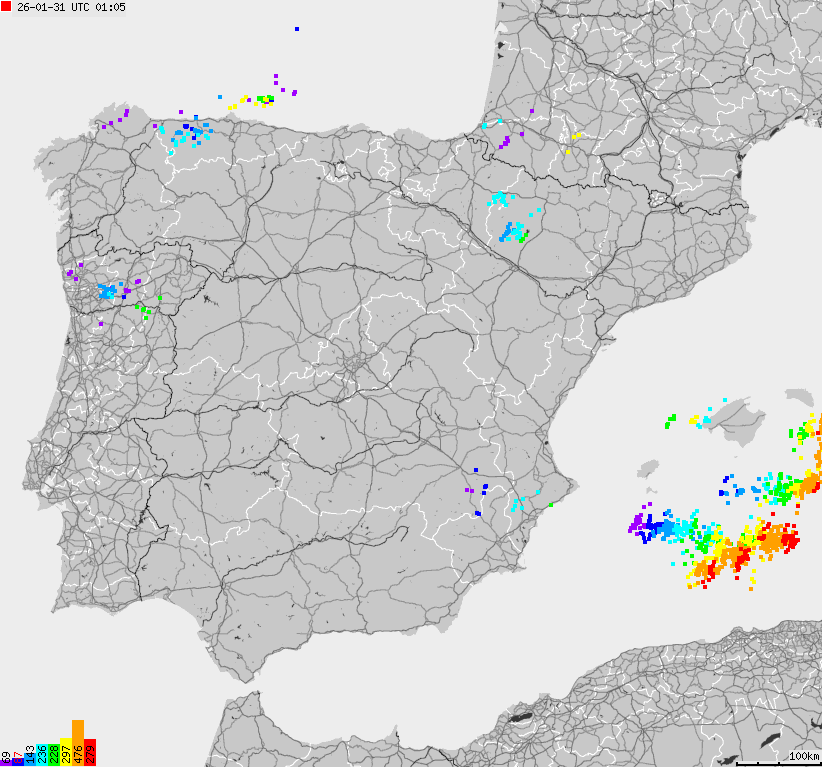Click the red square indicator beside the timestamp
Viewport: 822px width, 767px height.
click(x=8, y=9)
